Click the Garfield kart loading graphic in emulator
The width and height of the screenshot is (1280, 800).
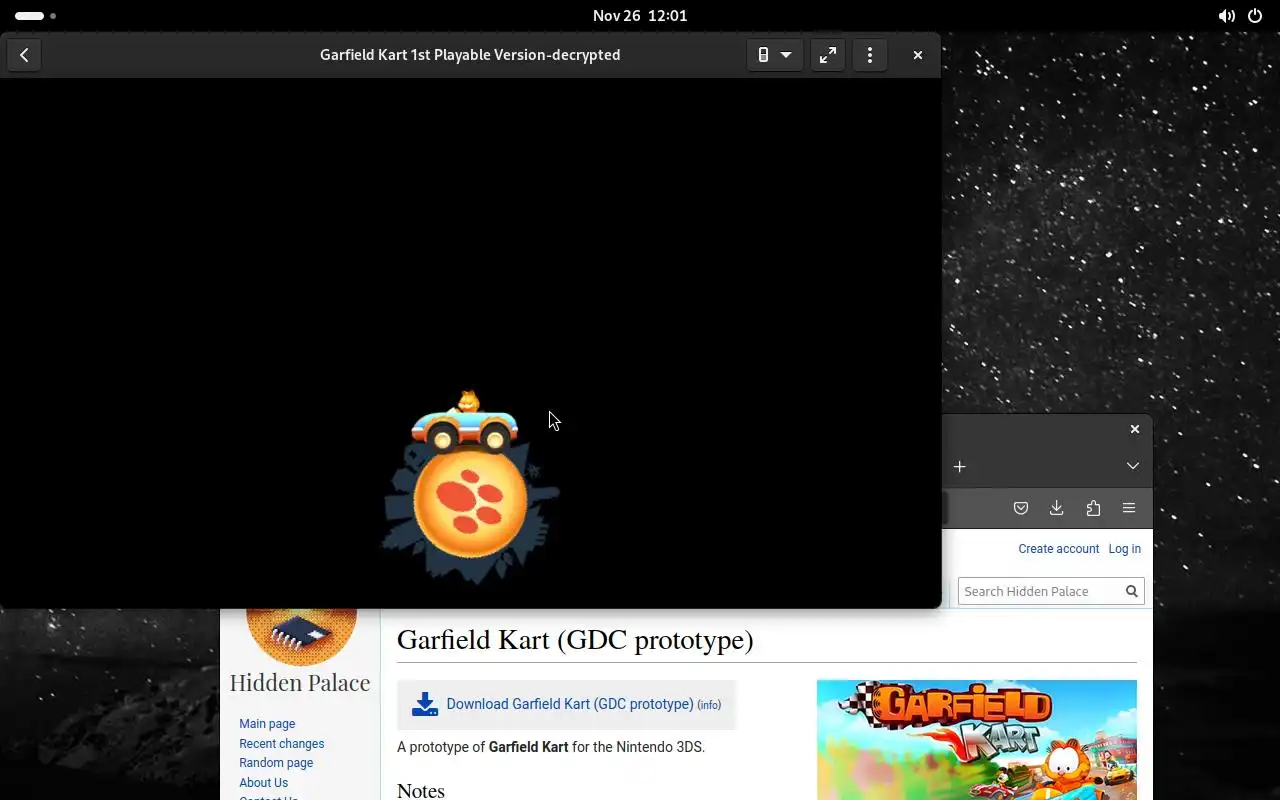click(470, 487)
